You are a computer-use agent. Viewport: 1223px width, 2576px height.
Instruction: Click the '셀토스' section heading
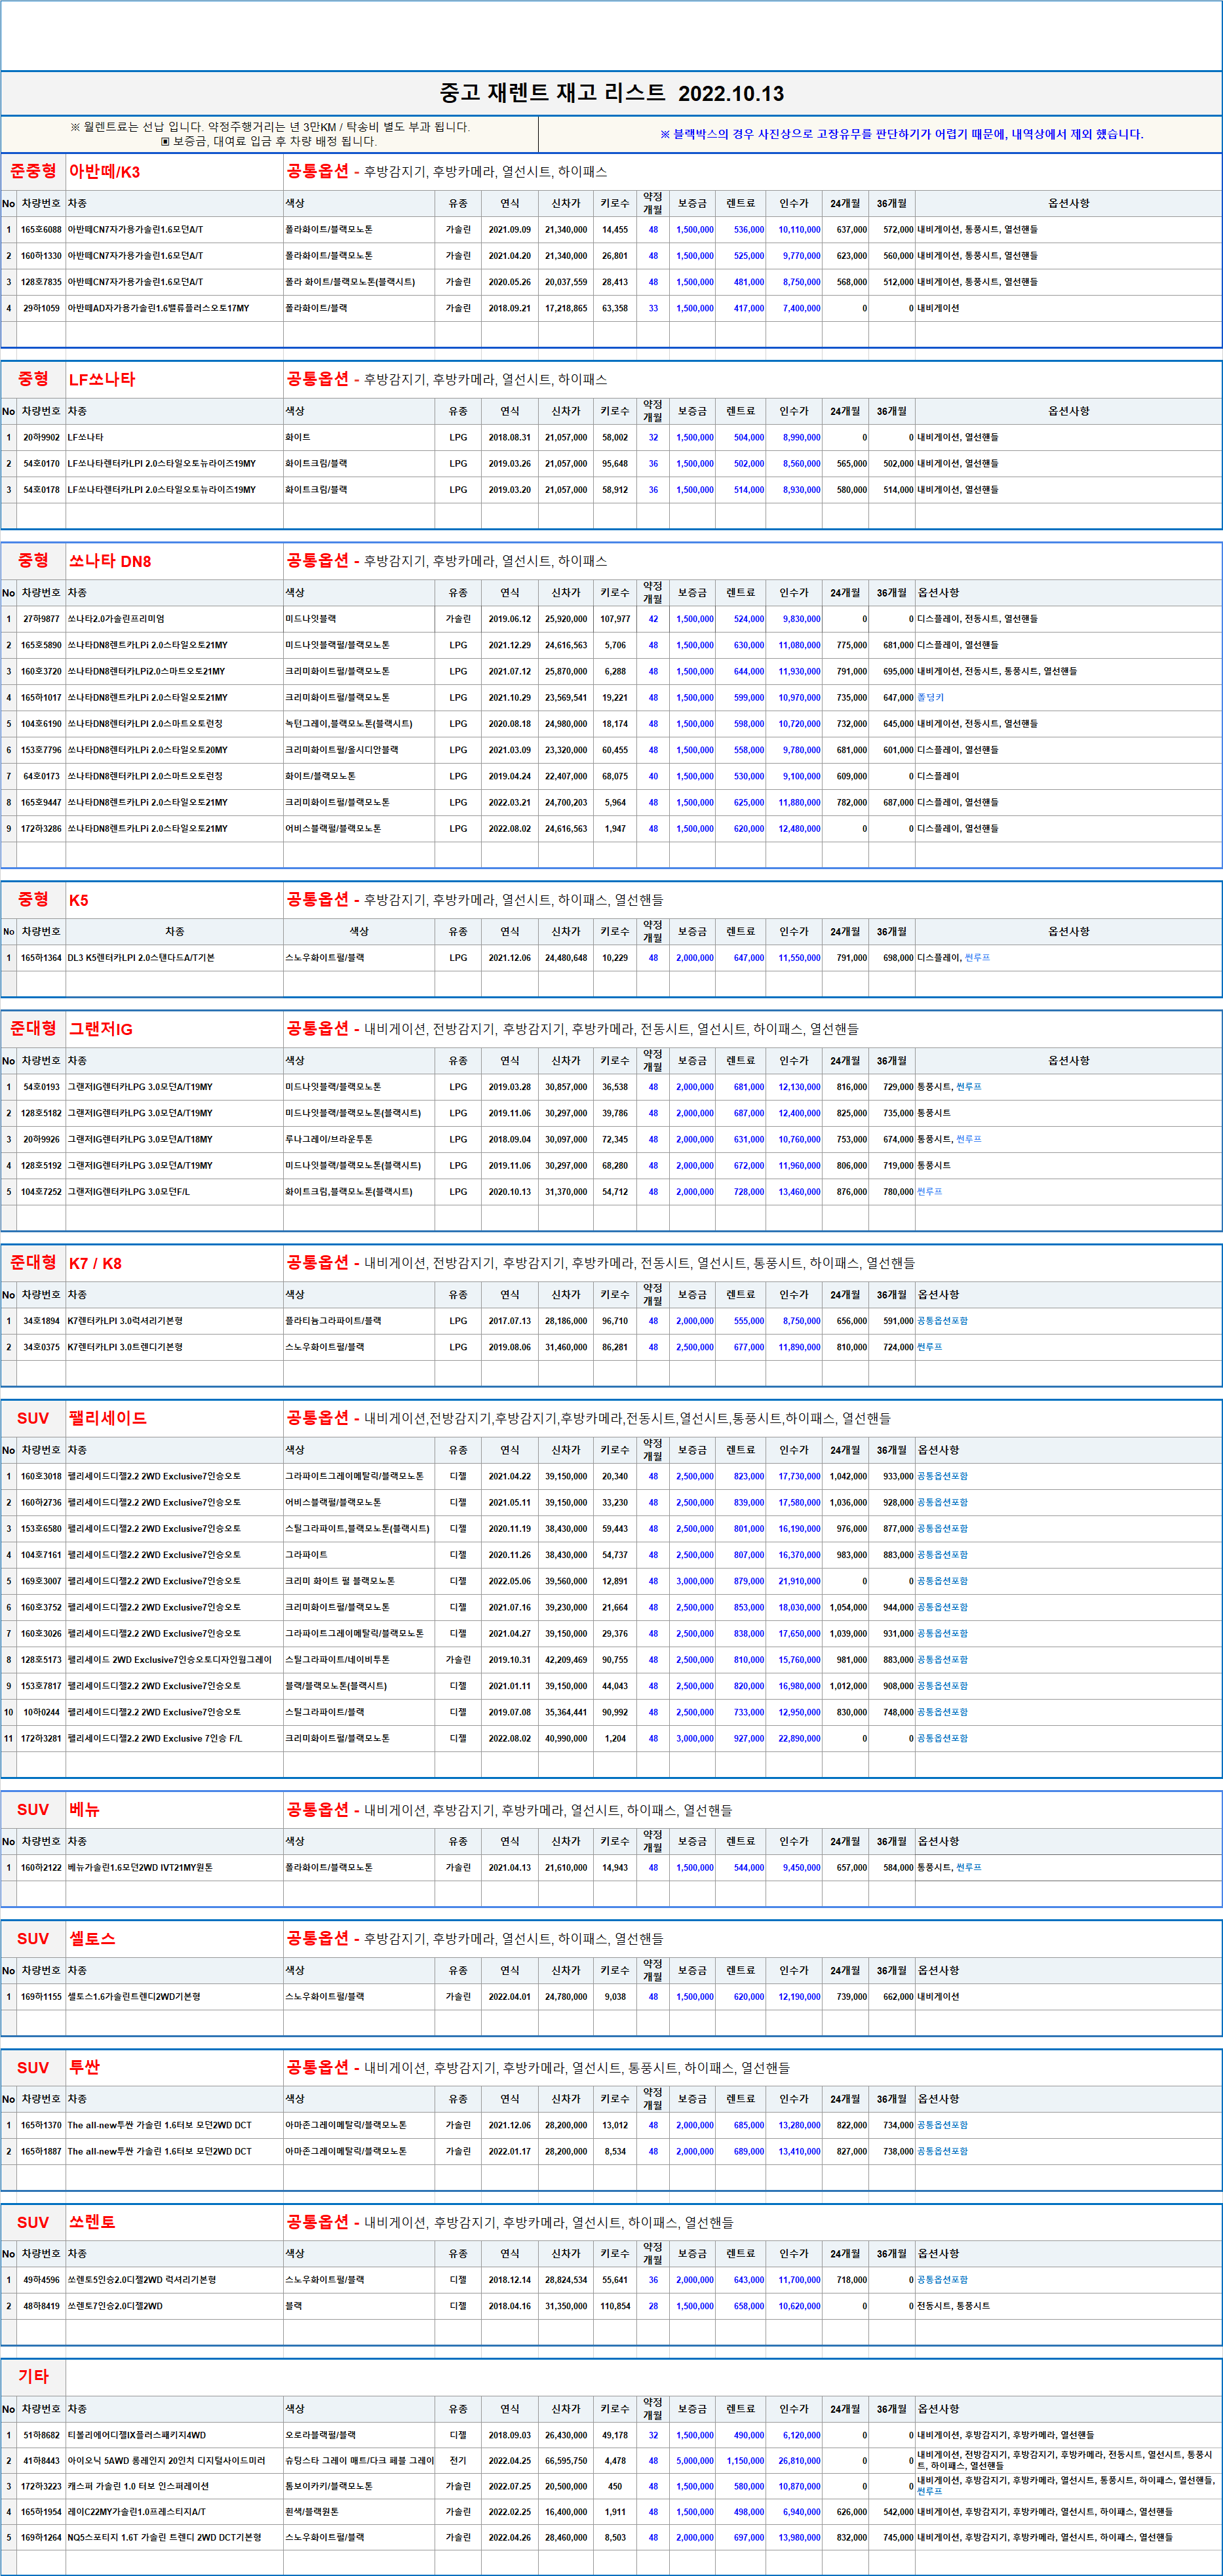92,1939
